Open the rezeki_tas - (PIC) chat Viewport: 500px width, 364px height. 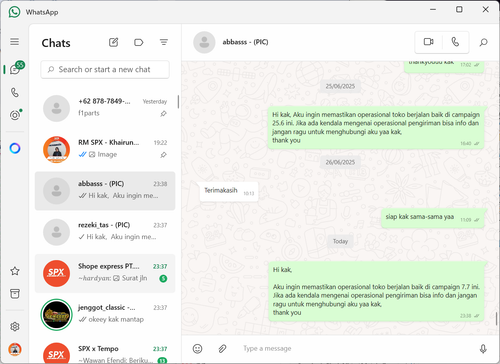click(105, 232)
